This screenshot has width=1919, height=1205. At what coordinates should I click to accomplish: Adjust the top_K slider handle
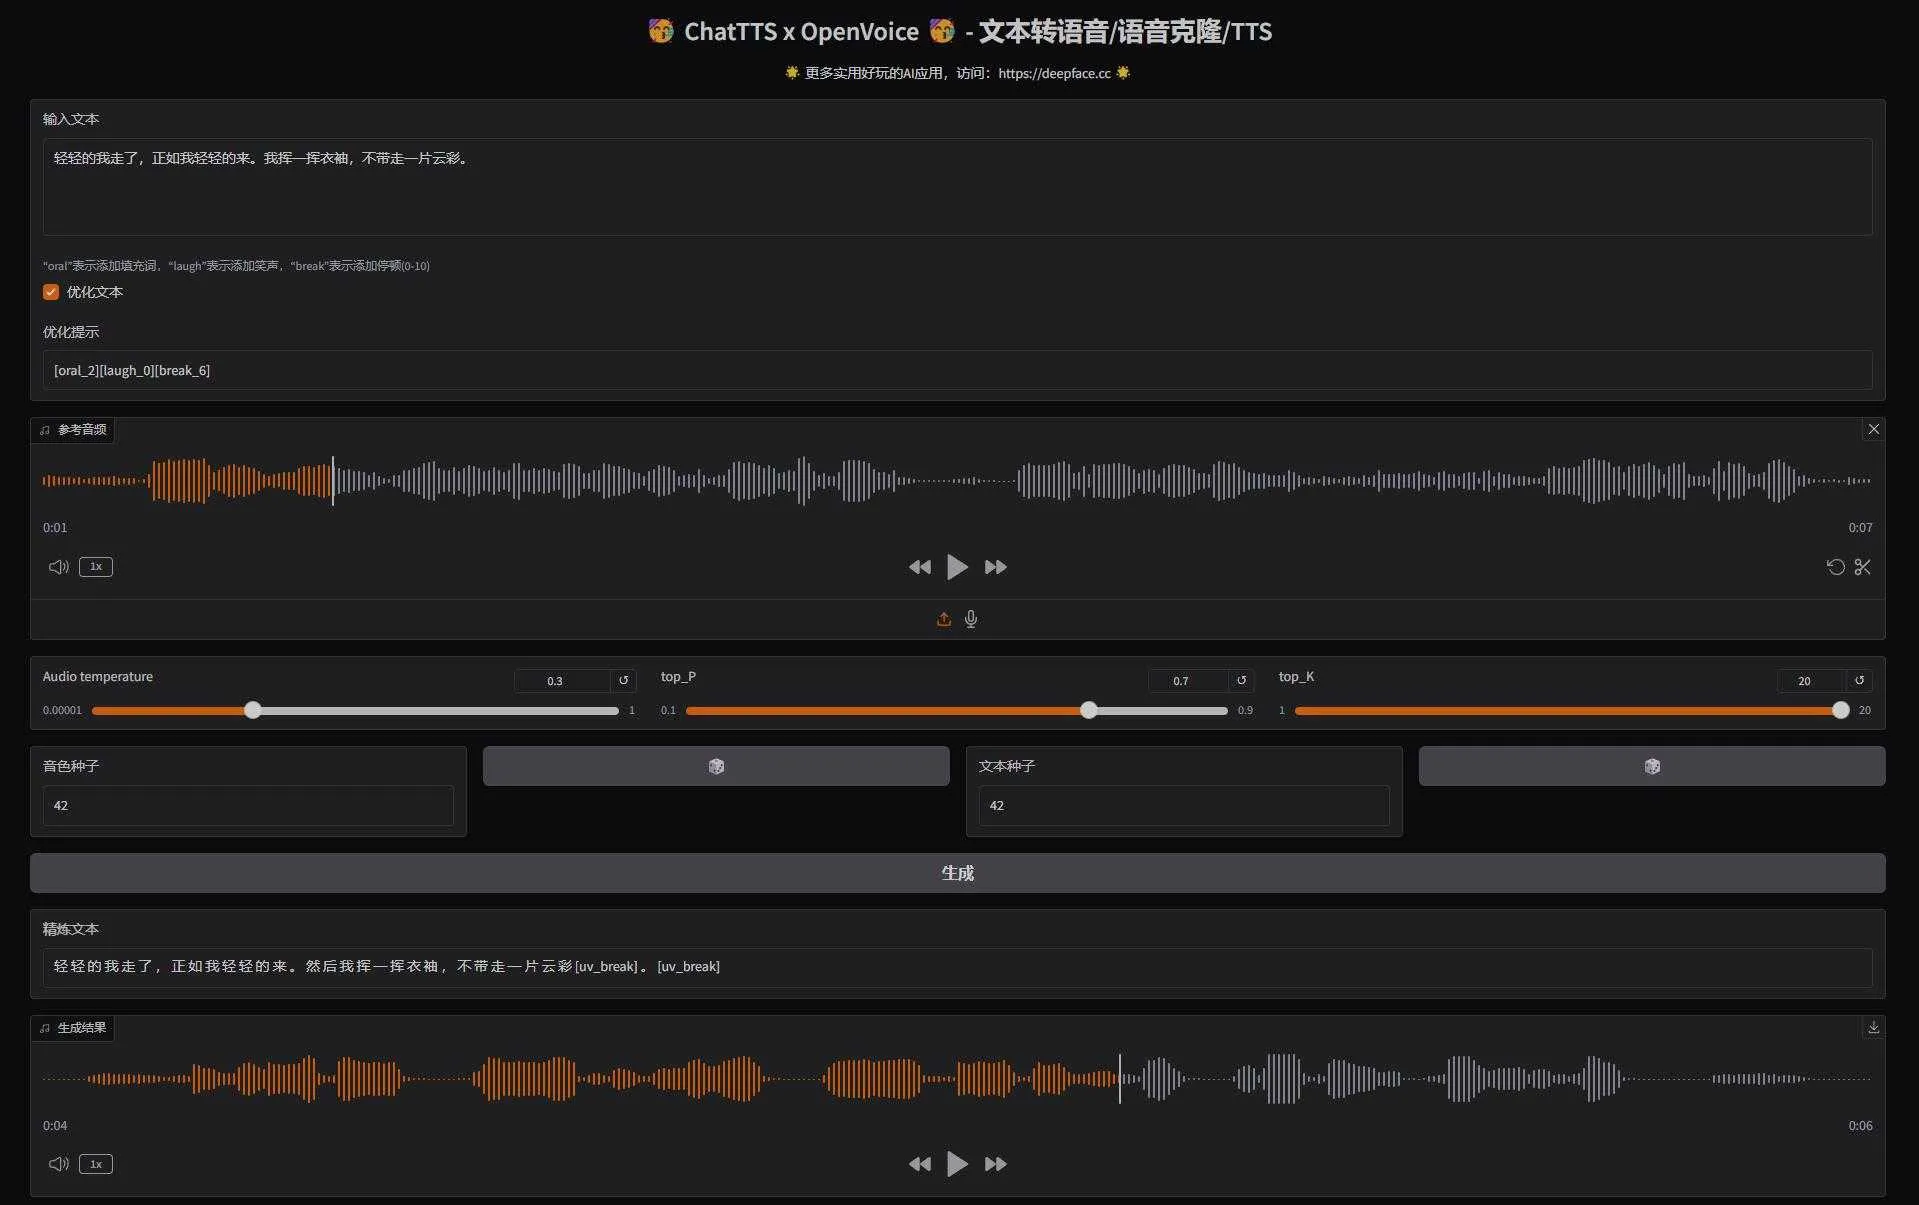pos(1841,710)
